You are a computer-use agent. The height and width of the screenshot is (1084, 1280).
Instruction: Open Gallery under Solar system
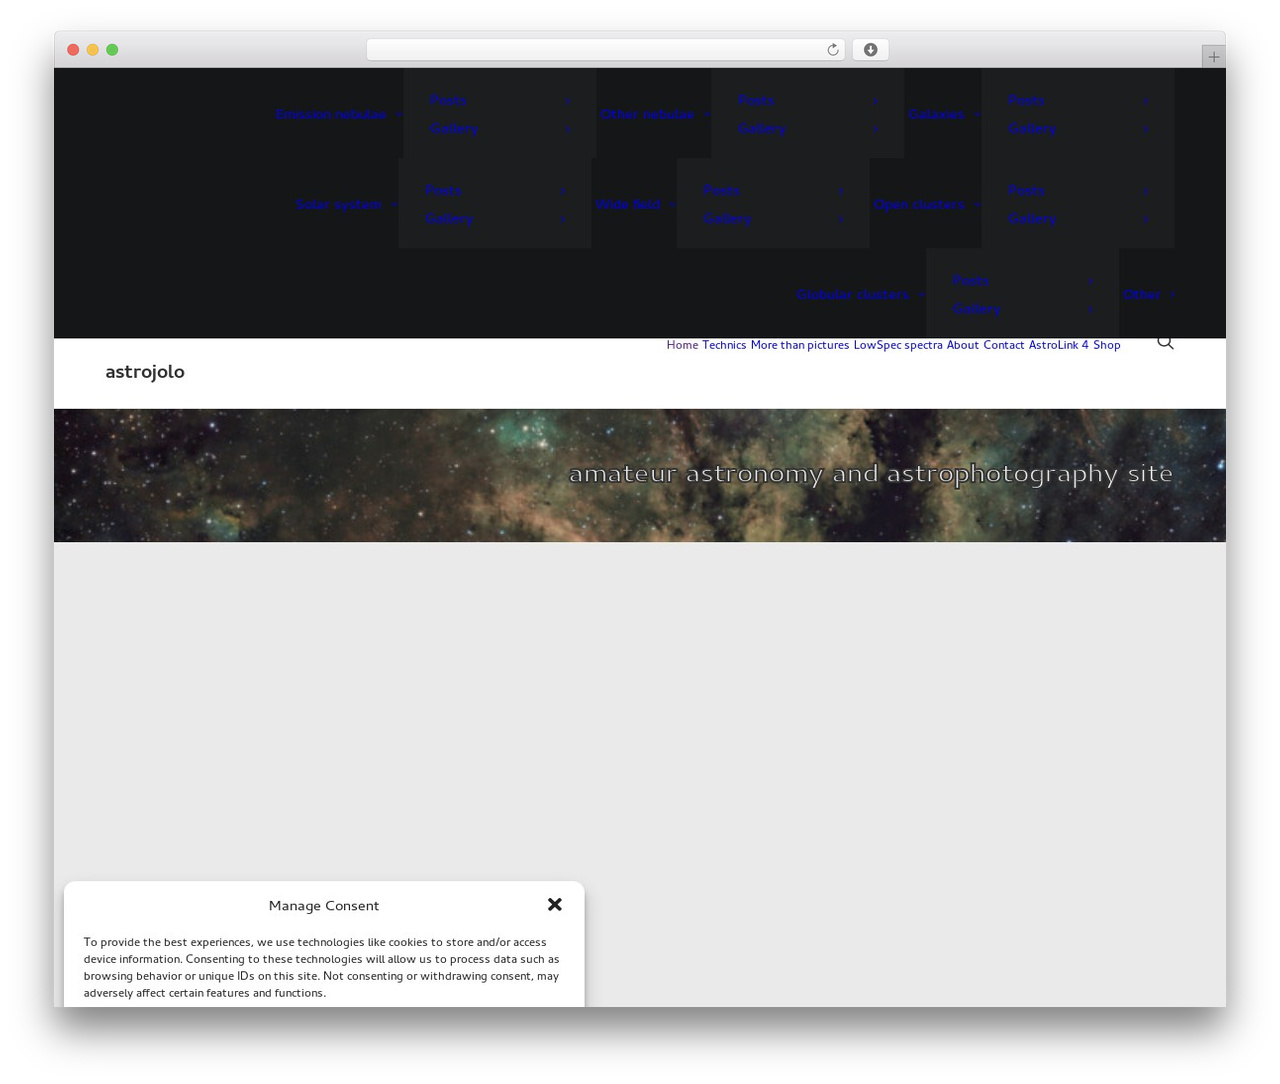449,218
